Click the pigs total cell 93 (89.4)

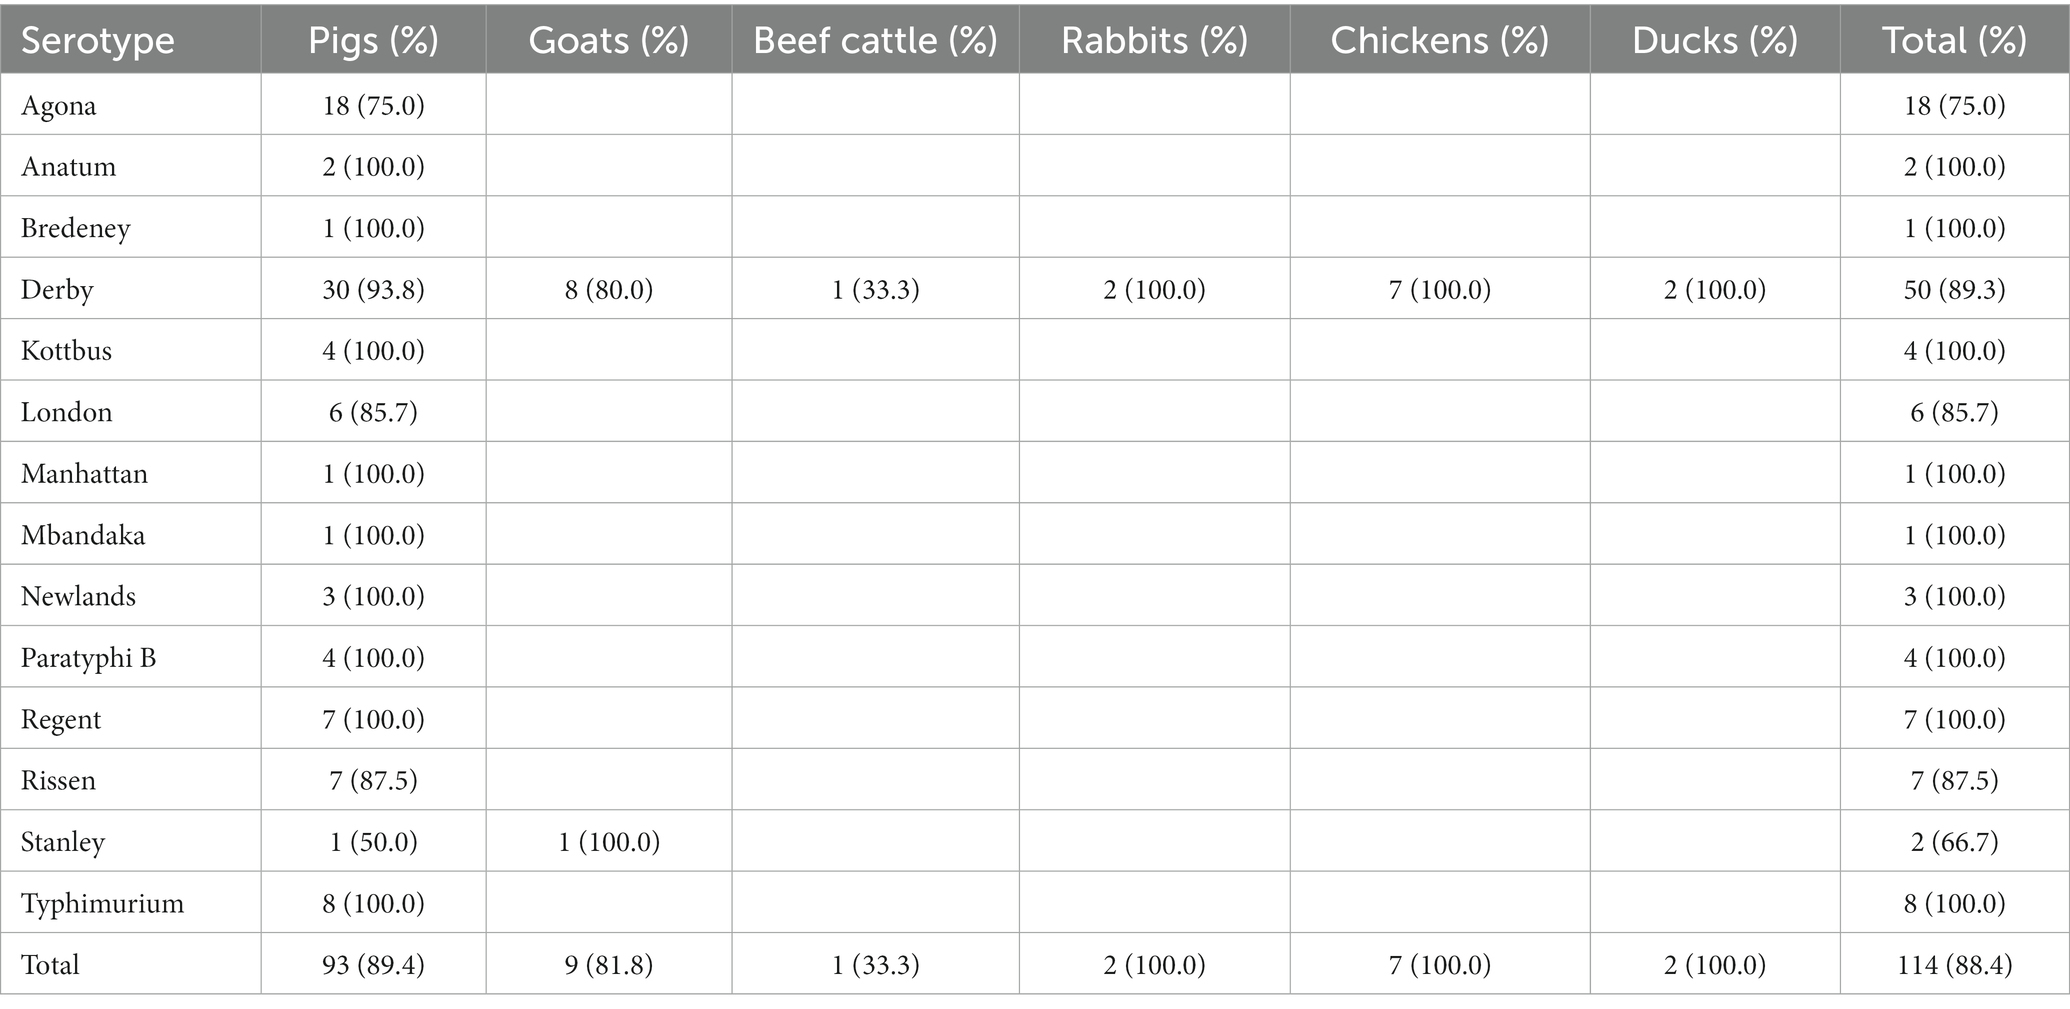pos(373,965)
